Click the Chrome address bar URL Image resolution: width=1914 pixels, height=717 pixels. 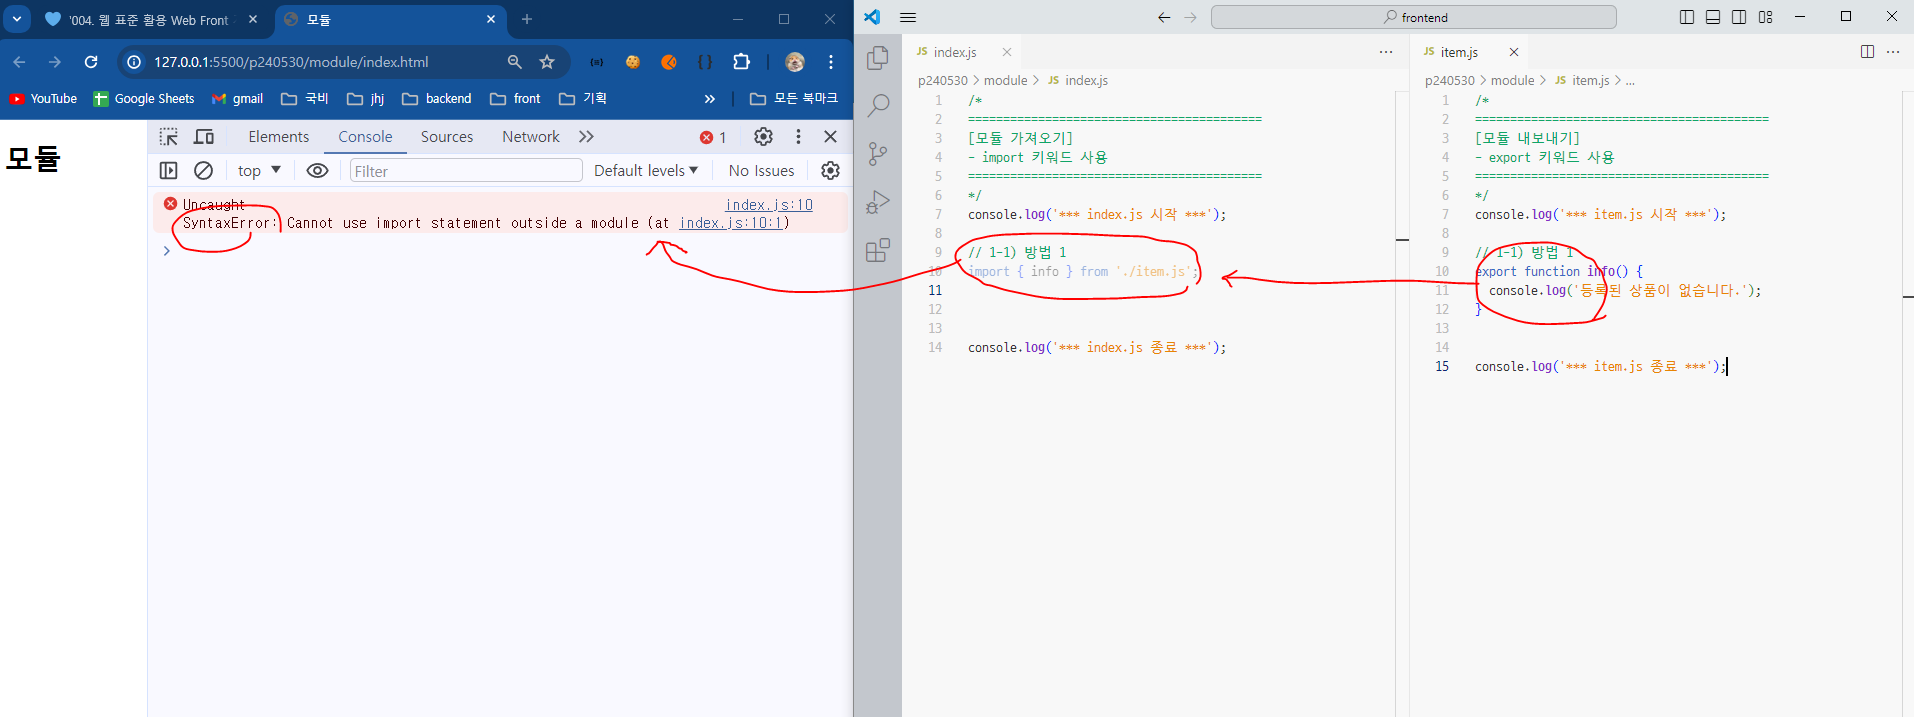[291, 62]
